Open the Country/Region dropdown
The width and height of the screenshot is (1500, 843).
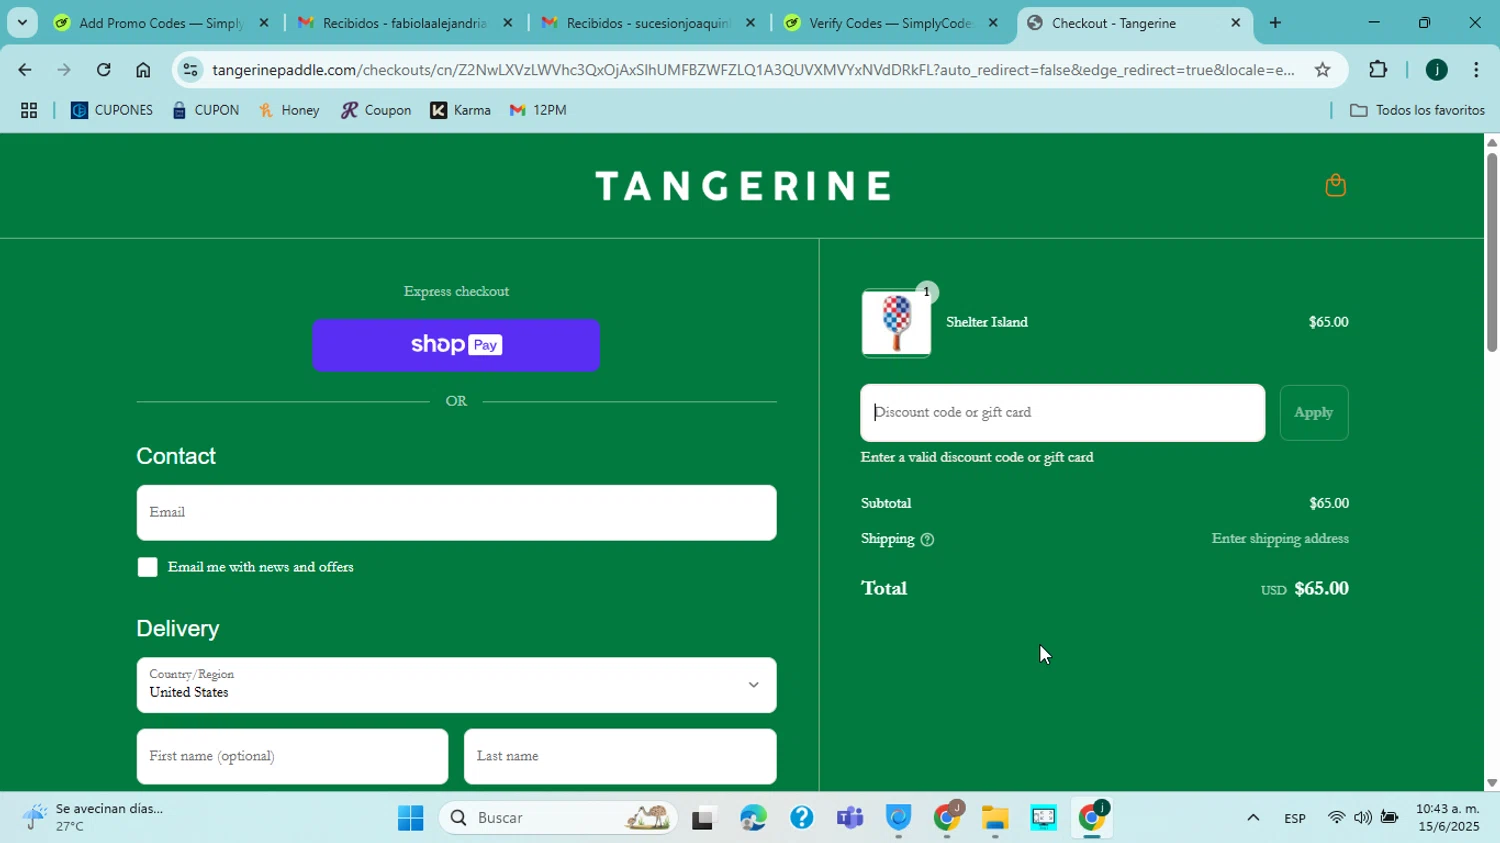[456, 685]
